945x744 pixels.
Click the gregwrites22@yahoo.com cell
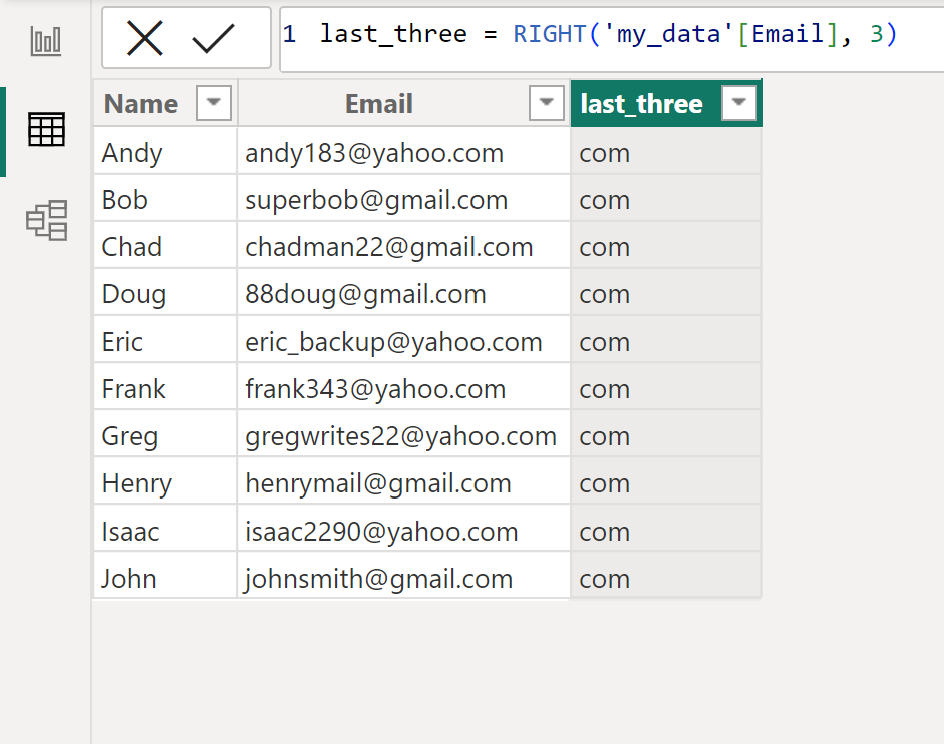(400, 436)
